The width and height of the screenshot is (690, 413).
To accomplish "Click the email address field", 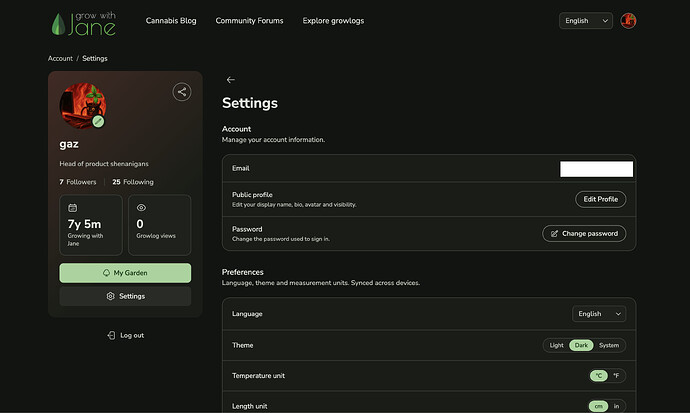I will tap(596, 169).
